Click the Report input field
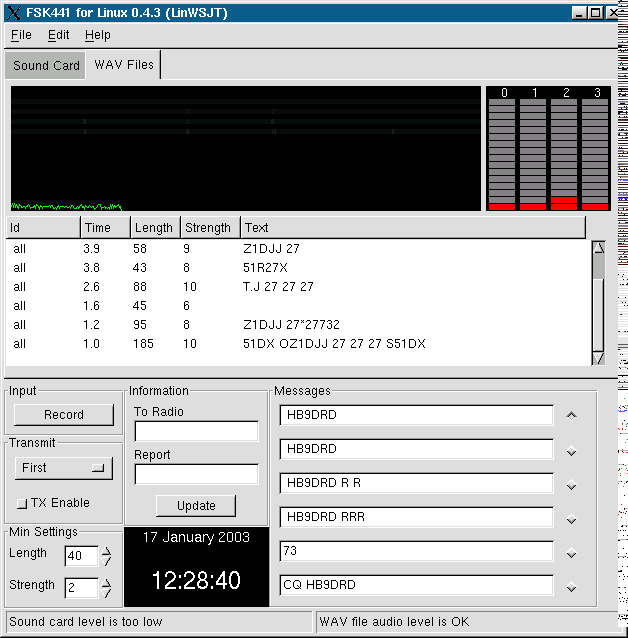The height and width of the screenshot is (638, 628). point(197,474)
